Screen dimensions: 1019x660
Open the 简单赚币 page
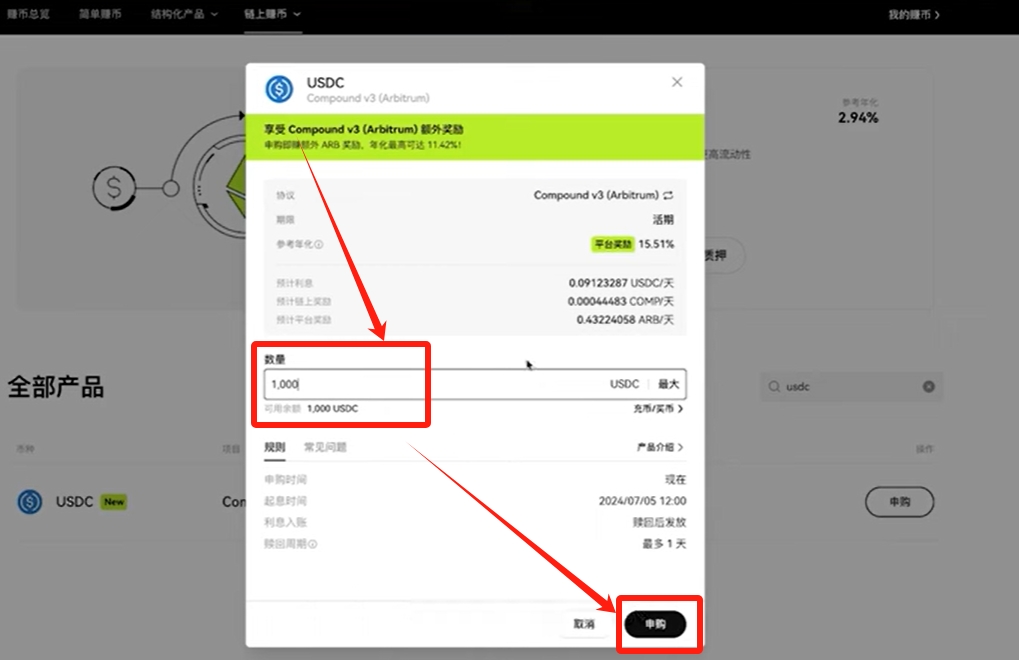(x=100, y=14)
